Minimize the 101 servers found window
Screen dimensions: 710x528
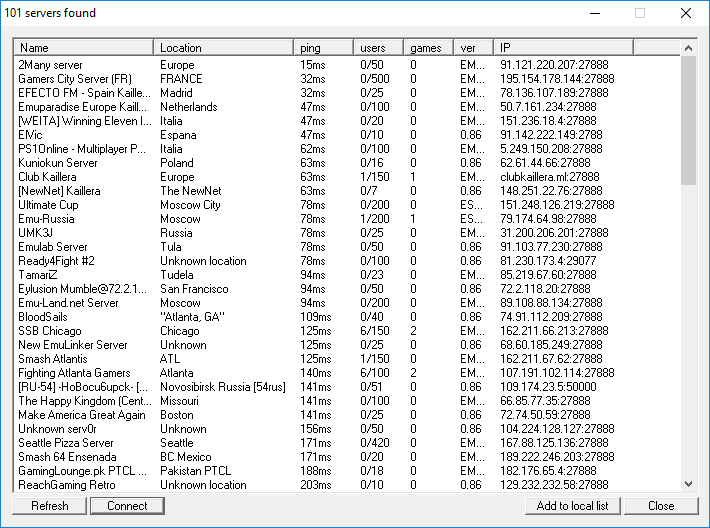point(595,13)
